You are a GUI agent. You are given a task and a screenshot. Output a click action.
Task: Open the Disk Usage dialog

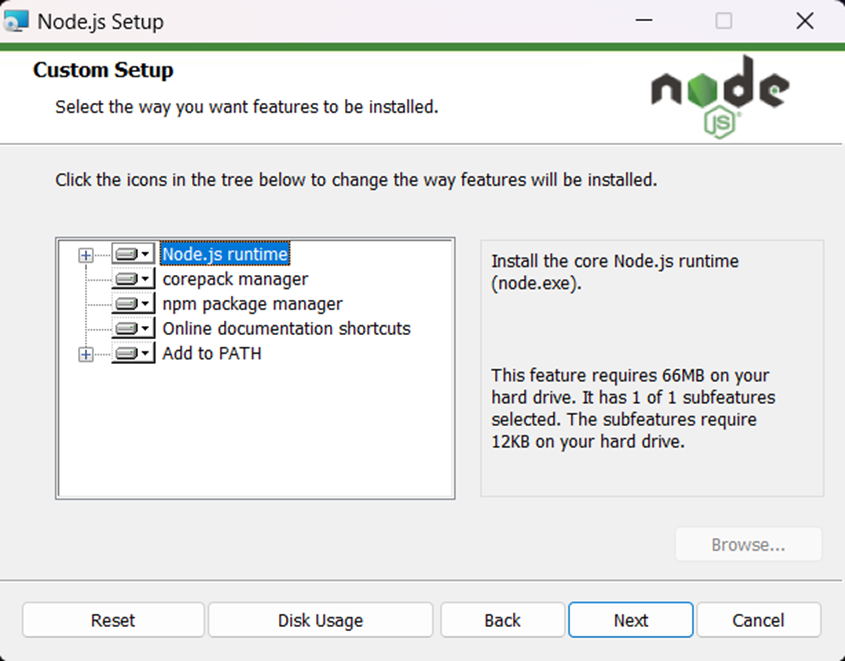click(321, 620)
